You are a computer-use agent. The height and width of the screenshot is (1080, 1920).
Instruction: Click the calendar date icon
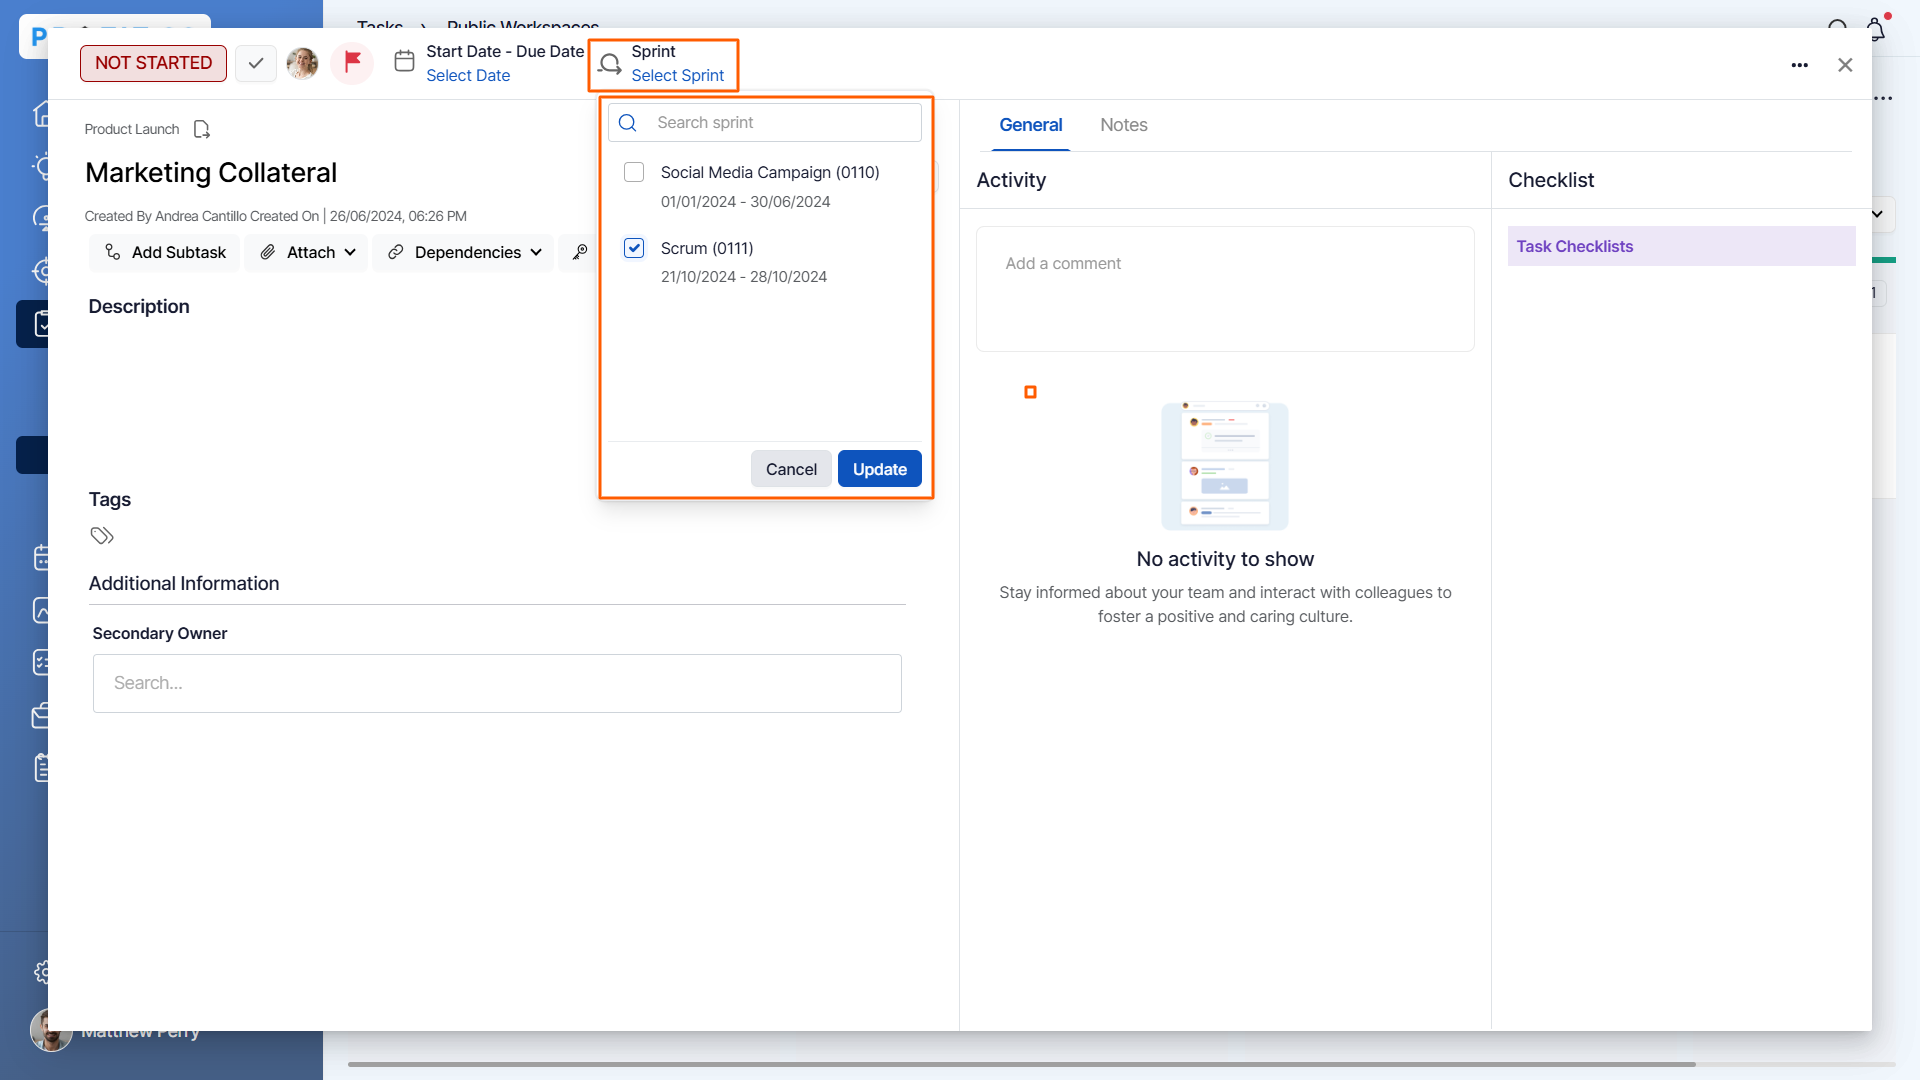coord(404,62)
